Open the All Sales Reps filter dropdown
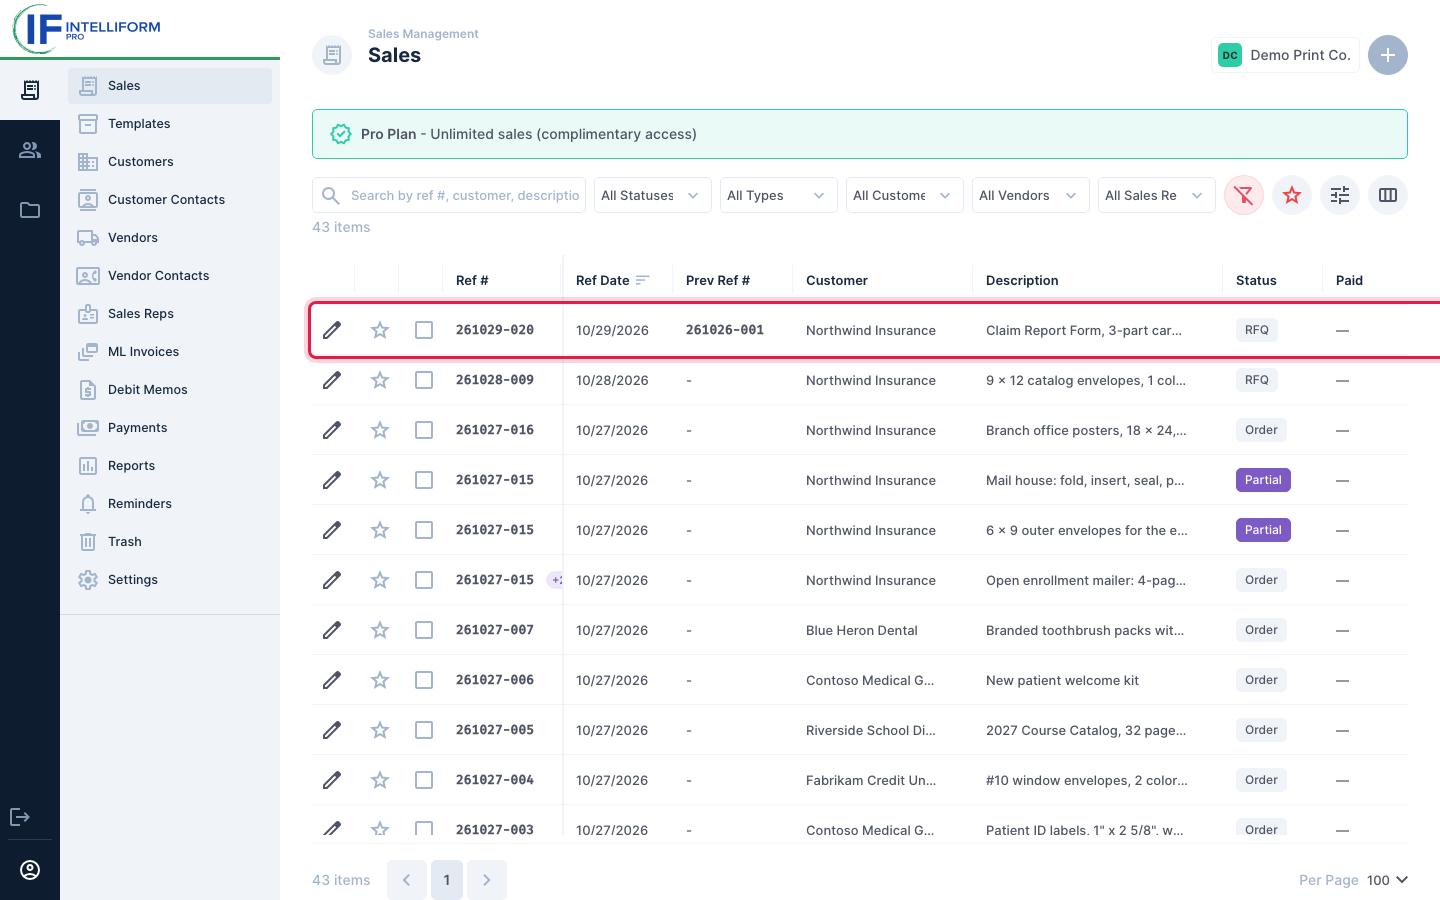The height and width of the screenshot is (900, 1440). click(x=1157, y=195)
